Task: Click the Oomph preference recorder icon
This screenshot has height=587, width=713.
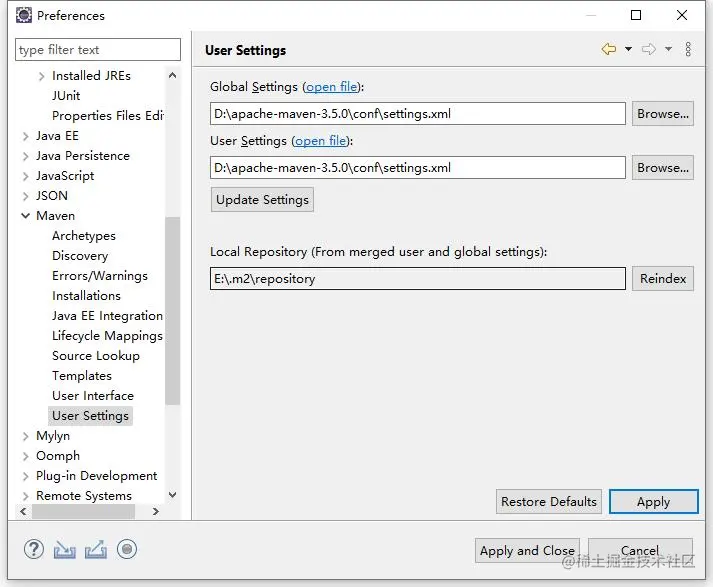Action: (x=127, y=549)
